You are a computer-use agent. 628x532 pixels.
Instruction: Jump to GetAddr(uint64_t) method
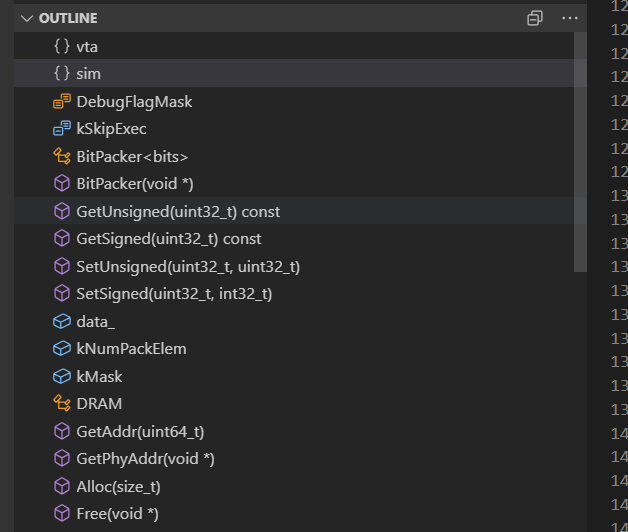click(294, 431)
